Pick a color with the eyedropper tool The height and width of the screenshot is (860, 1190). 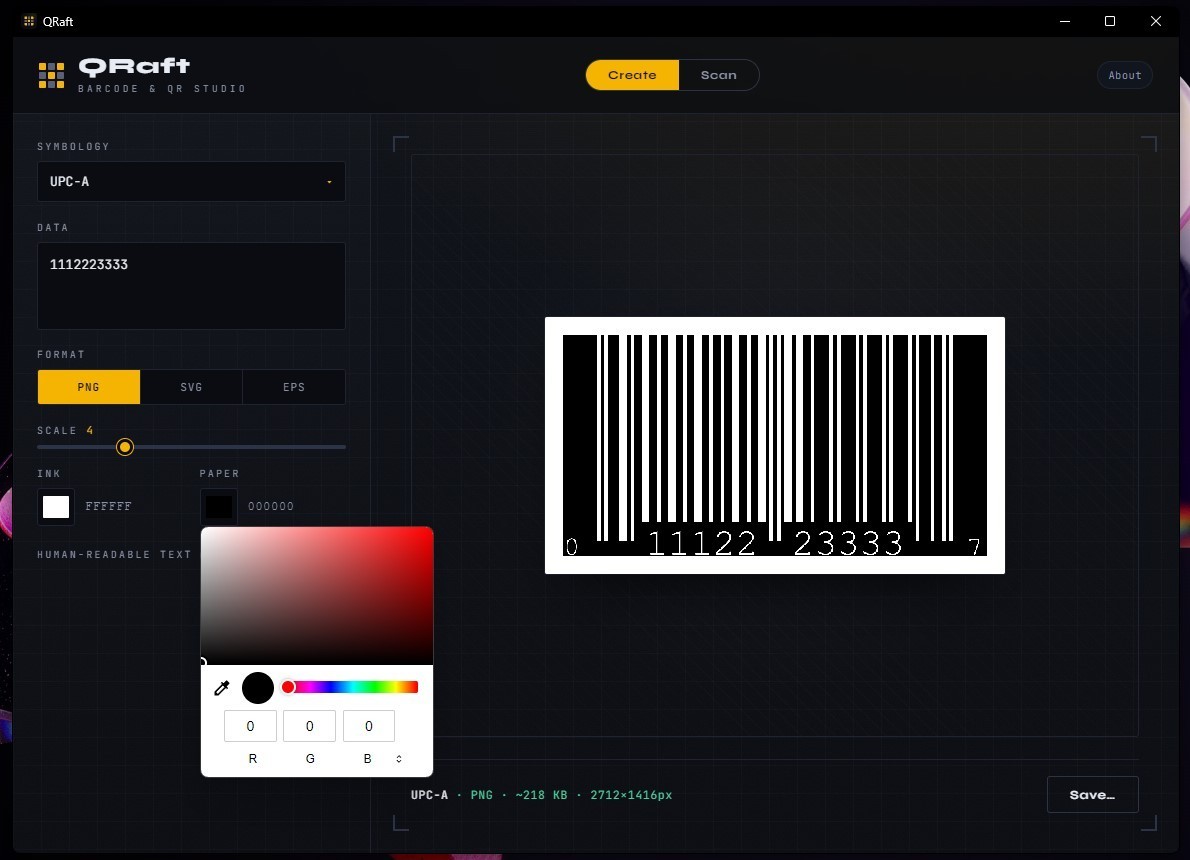(x=222, y=688)
